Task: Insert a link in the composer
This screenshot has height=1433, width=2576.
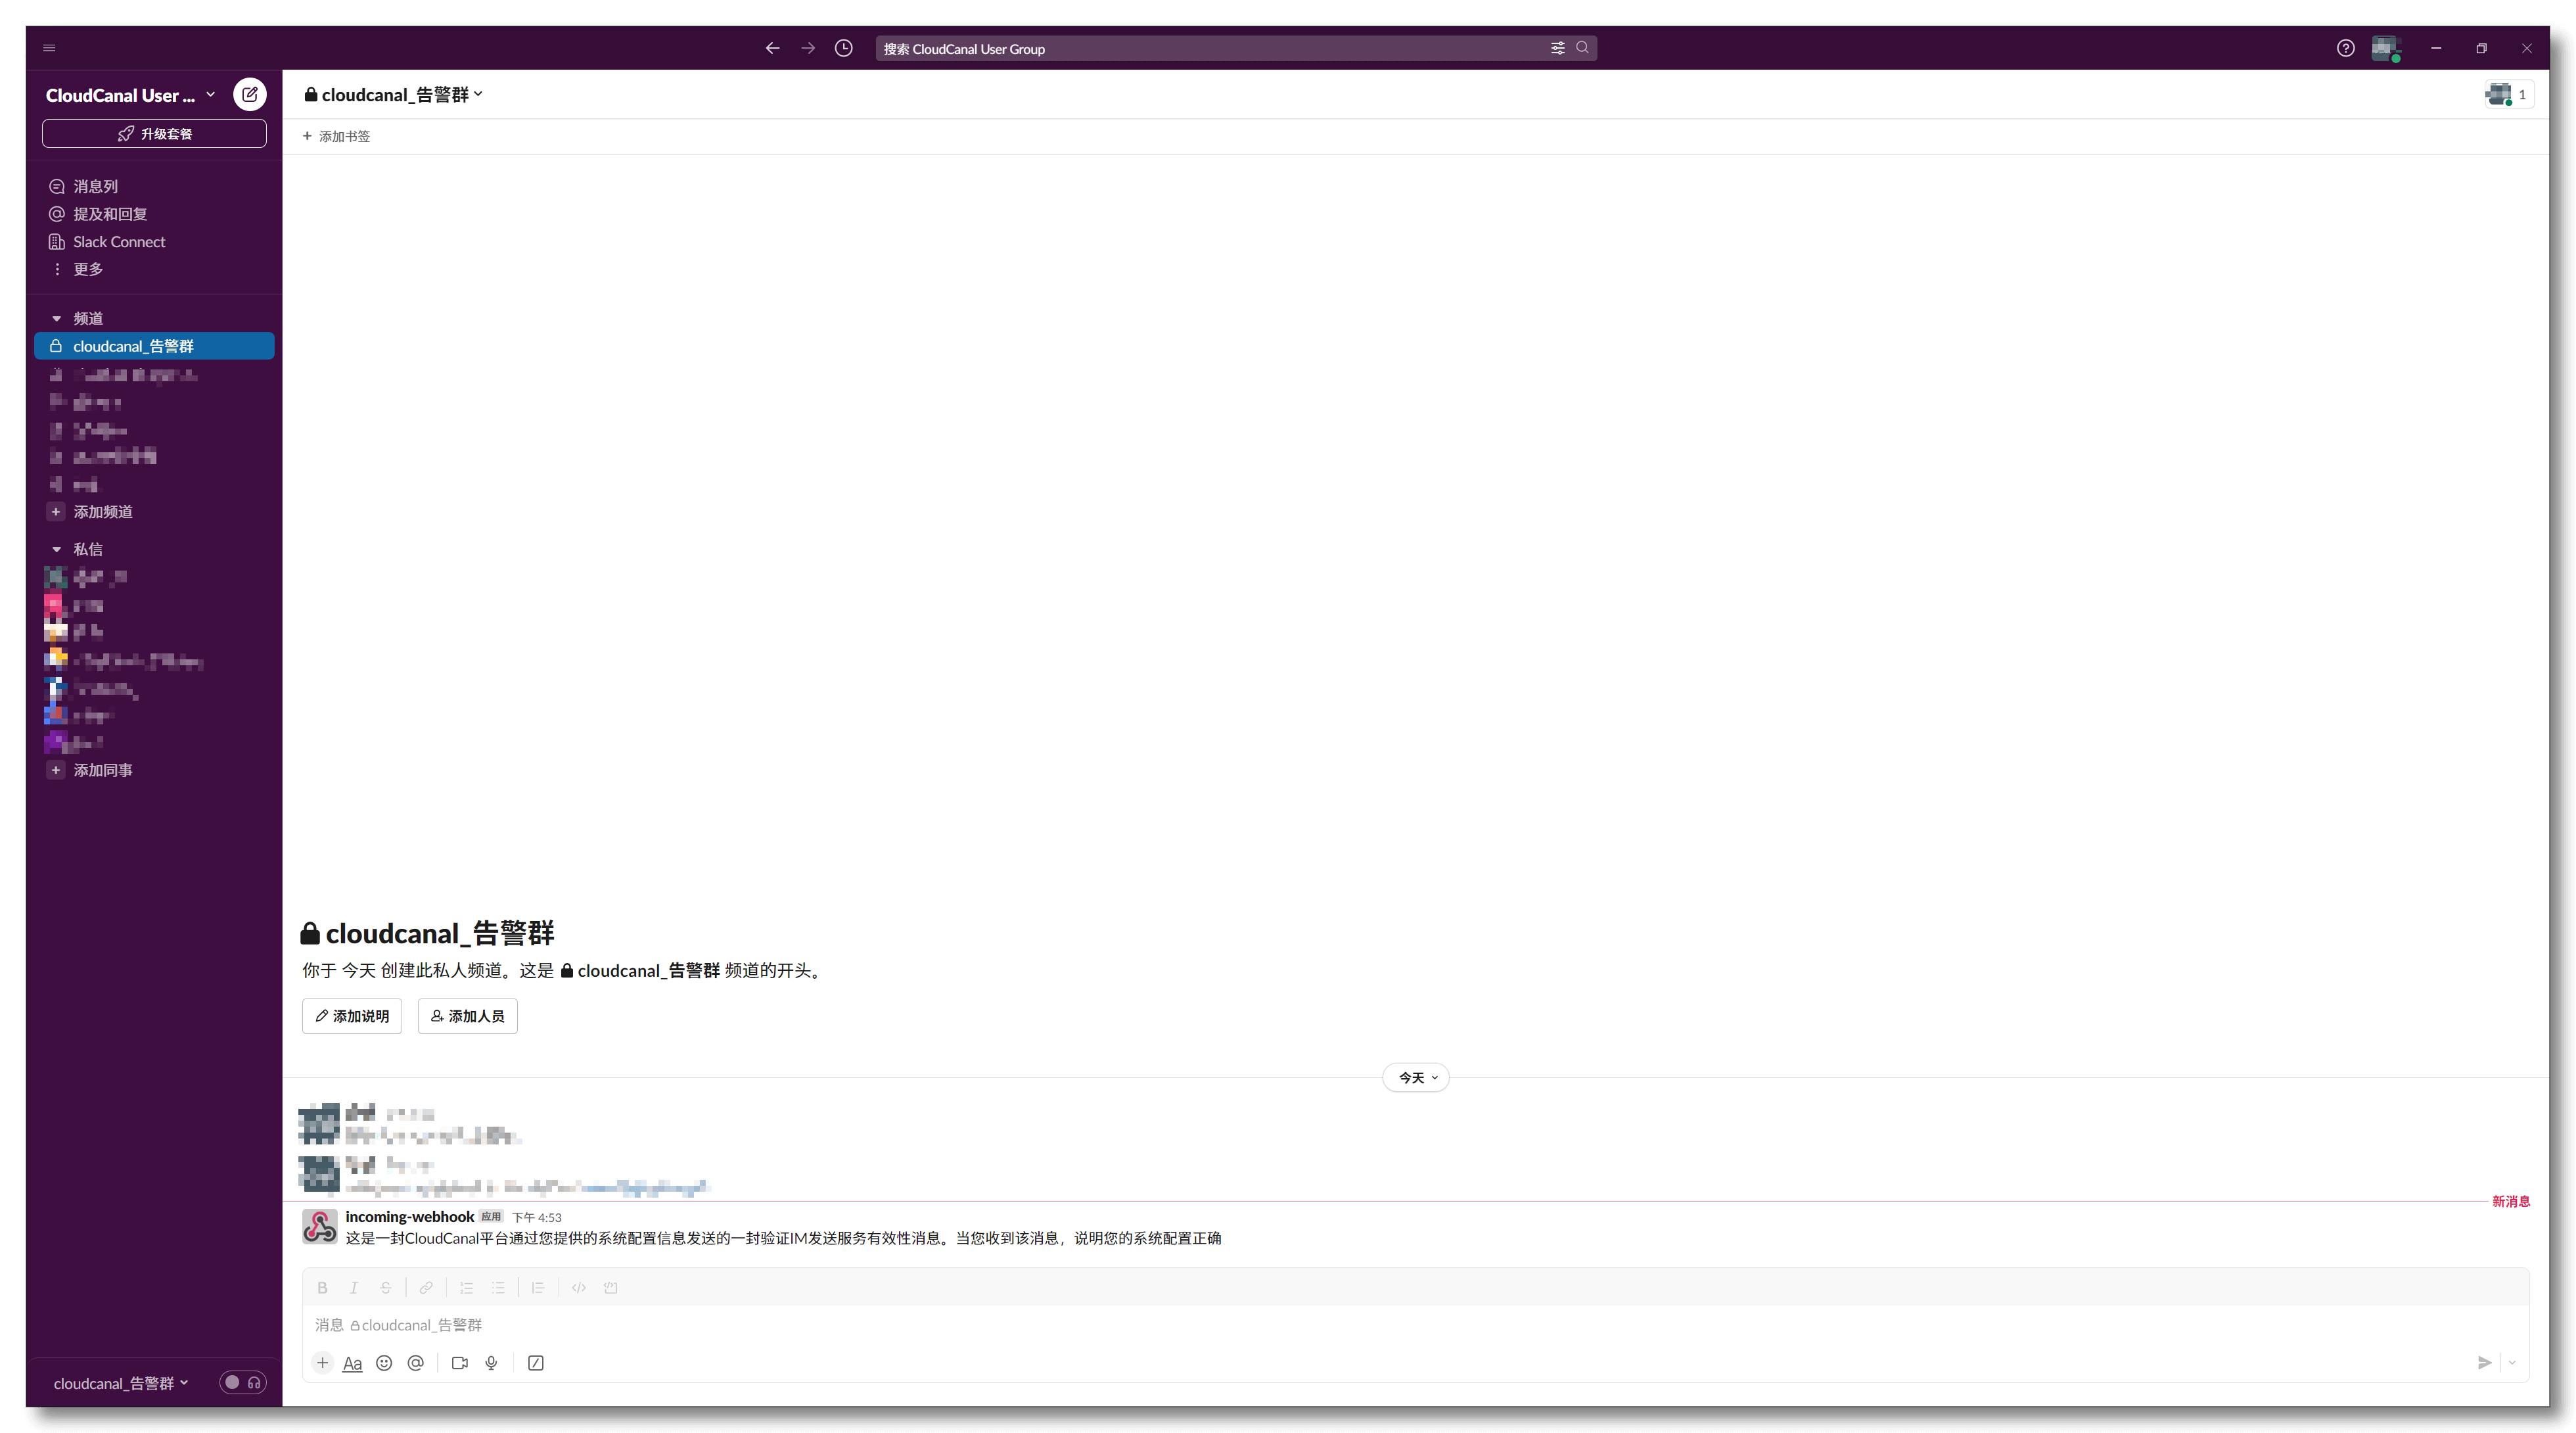Action: (x=426, y=1288)
